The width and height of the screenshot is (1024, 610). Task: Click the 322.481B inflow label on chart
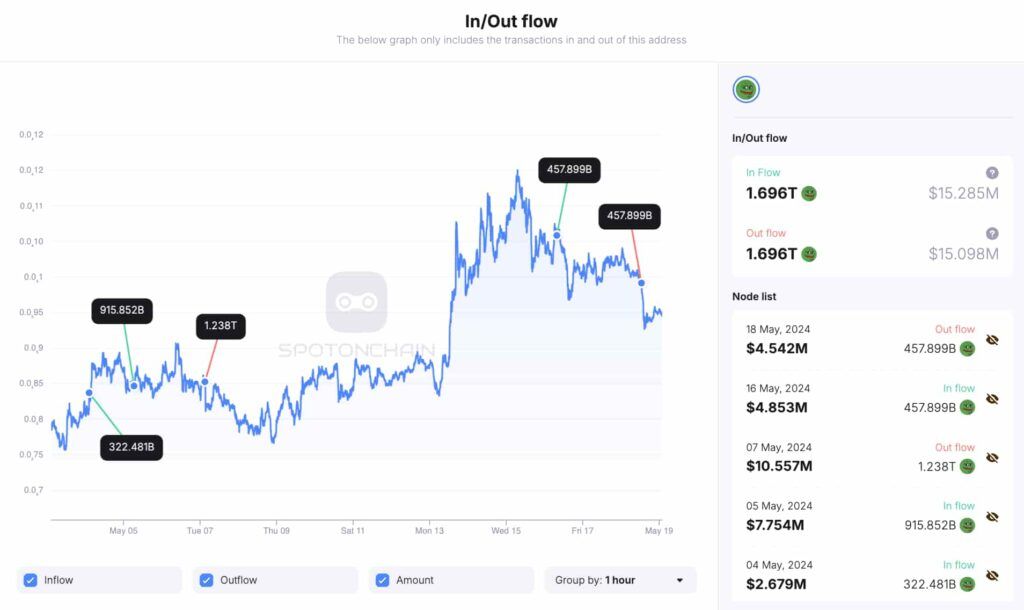(x=131, y=447)
